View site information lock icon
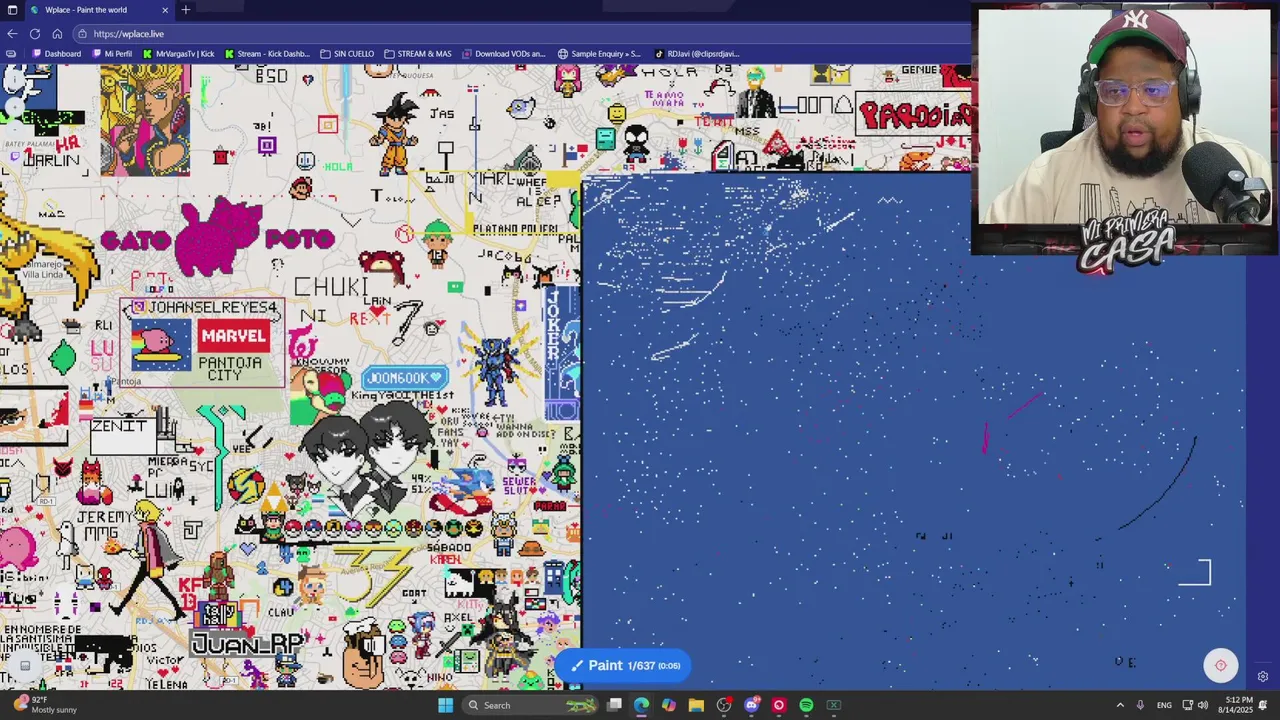This screenshot has height=720, width=1280. coord(83,34)
